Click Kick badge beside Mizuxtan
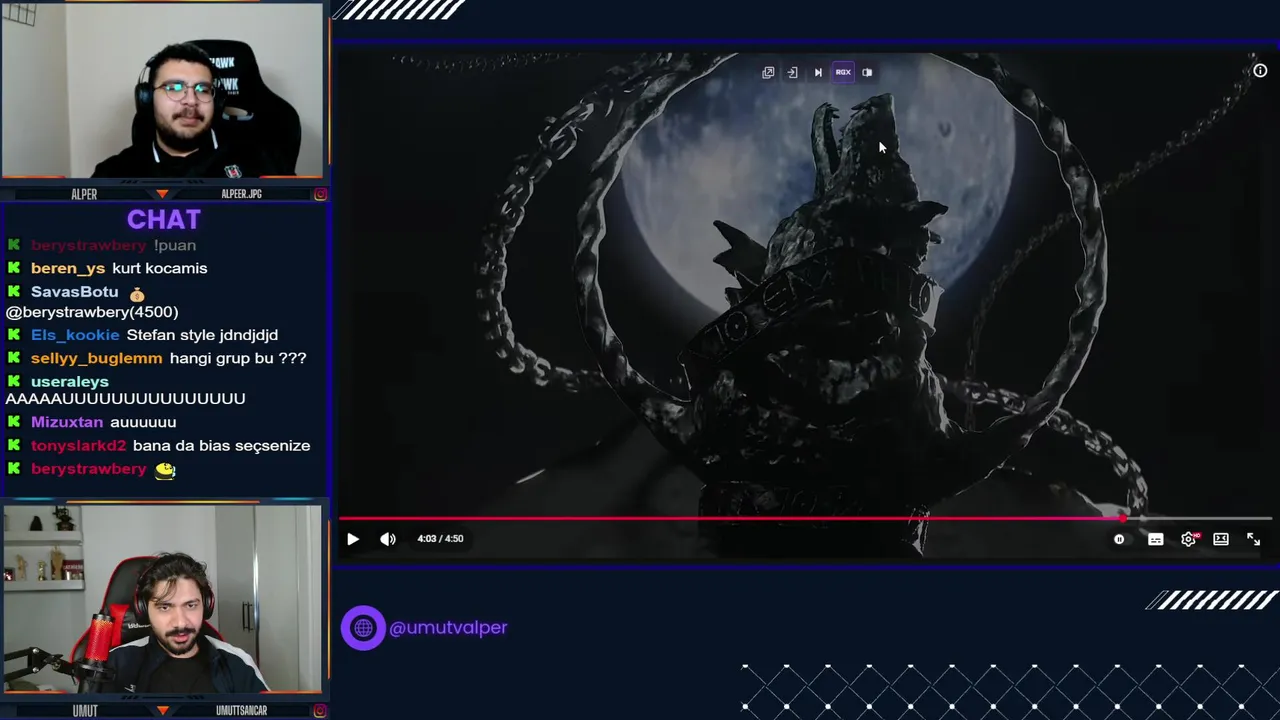Screen dimensions: 1280x720 tap(14, 422)
